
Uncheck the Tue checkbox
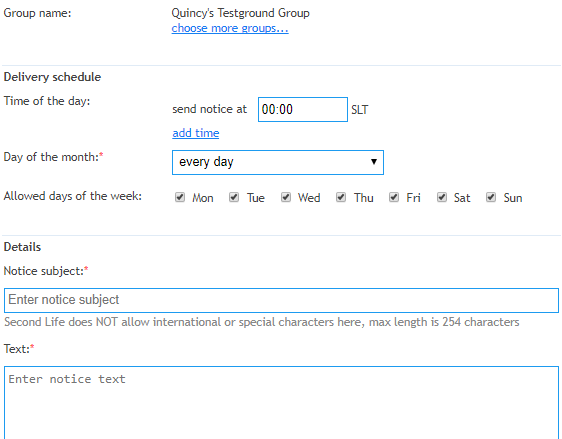coord(234,197)
